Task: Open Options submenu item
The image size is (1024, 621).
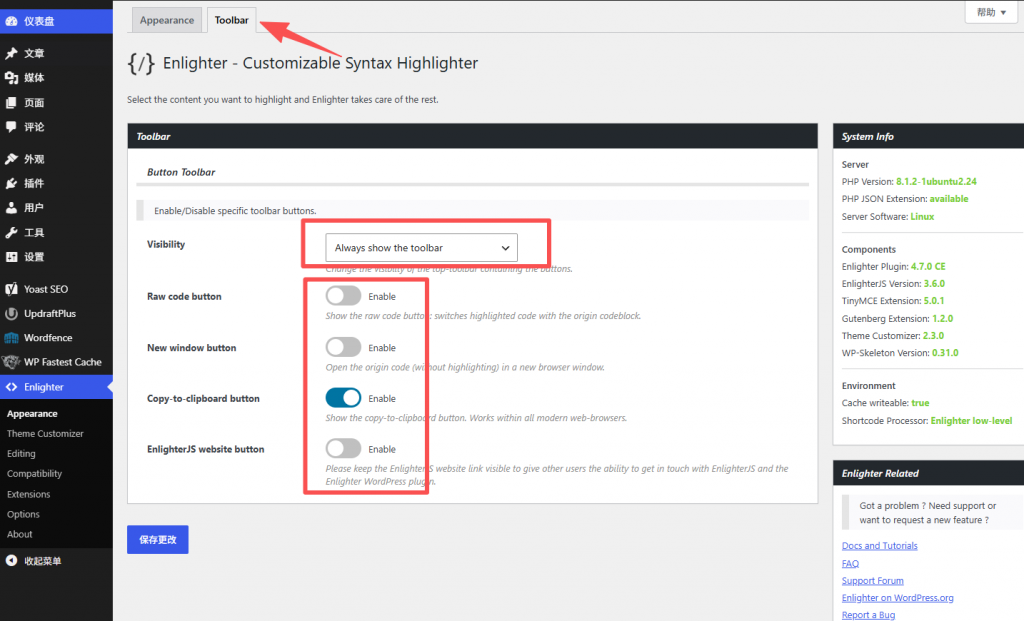Action: (x=23, y=514)
